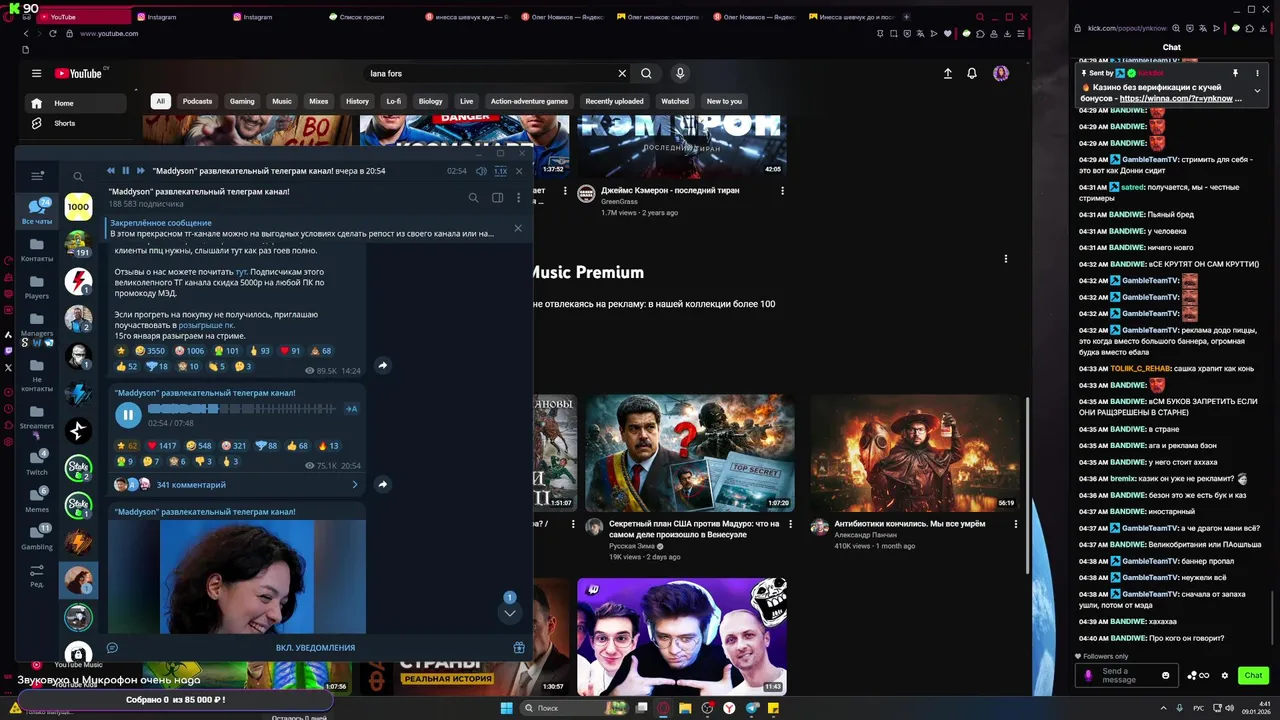This screenshot has height=720, width=1280.
Task: Click the Send a message field
Action: [x=1125, y=676]
